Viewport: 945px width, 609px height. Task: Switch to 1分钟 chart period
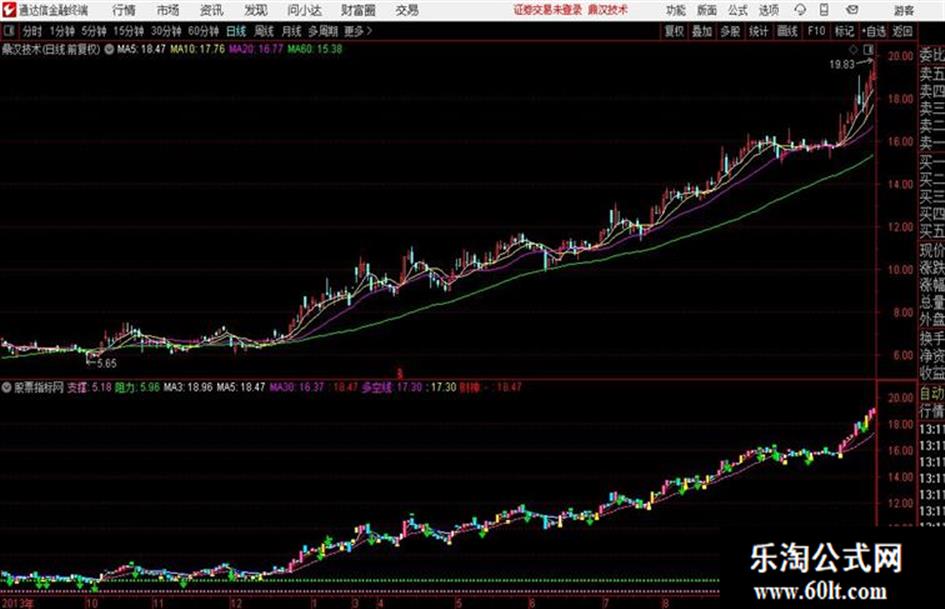click(62, 31)
